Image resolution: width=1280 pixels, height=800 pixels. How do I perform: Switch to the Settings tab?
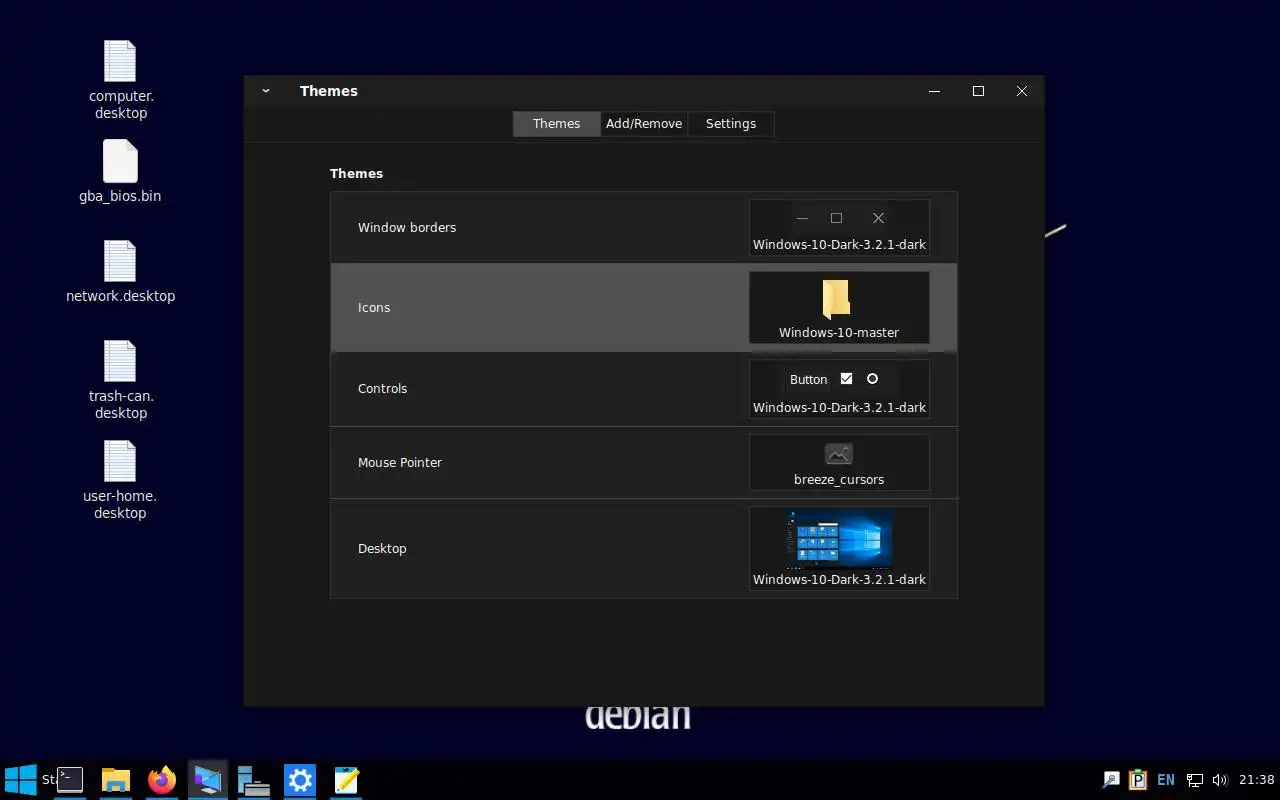pos(731,124)
